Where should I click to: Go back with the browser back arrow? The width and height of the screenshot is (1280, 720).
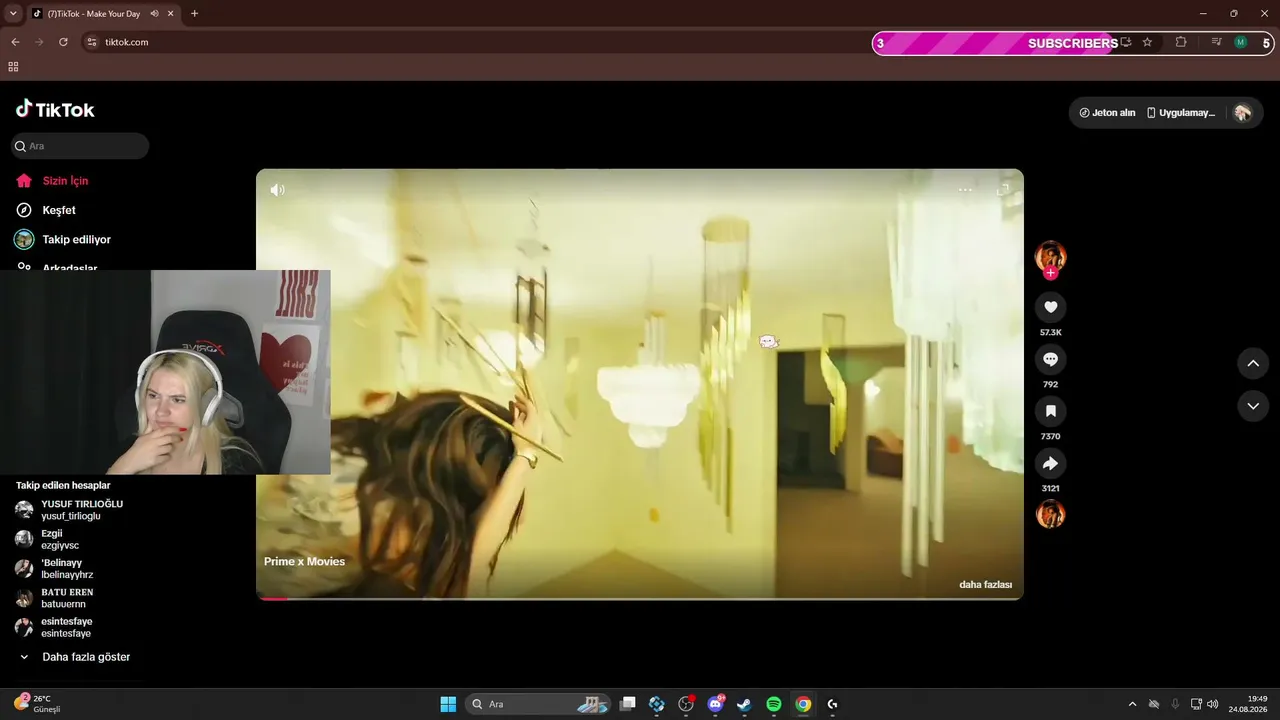pyautogui.click(x=15, y=42)
